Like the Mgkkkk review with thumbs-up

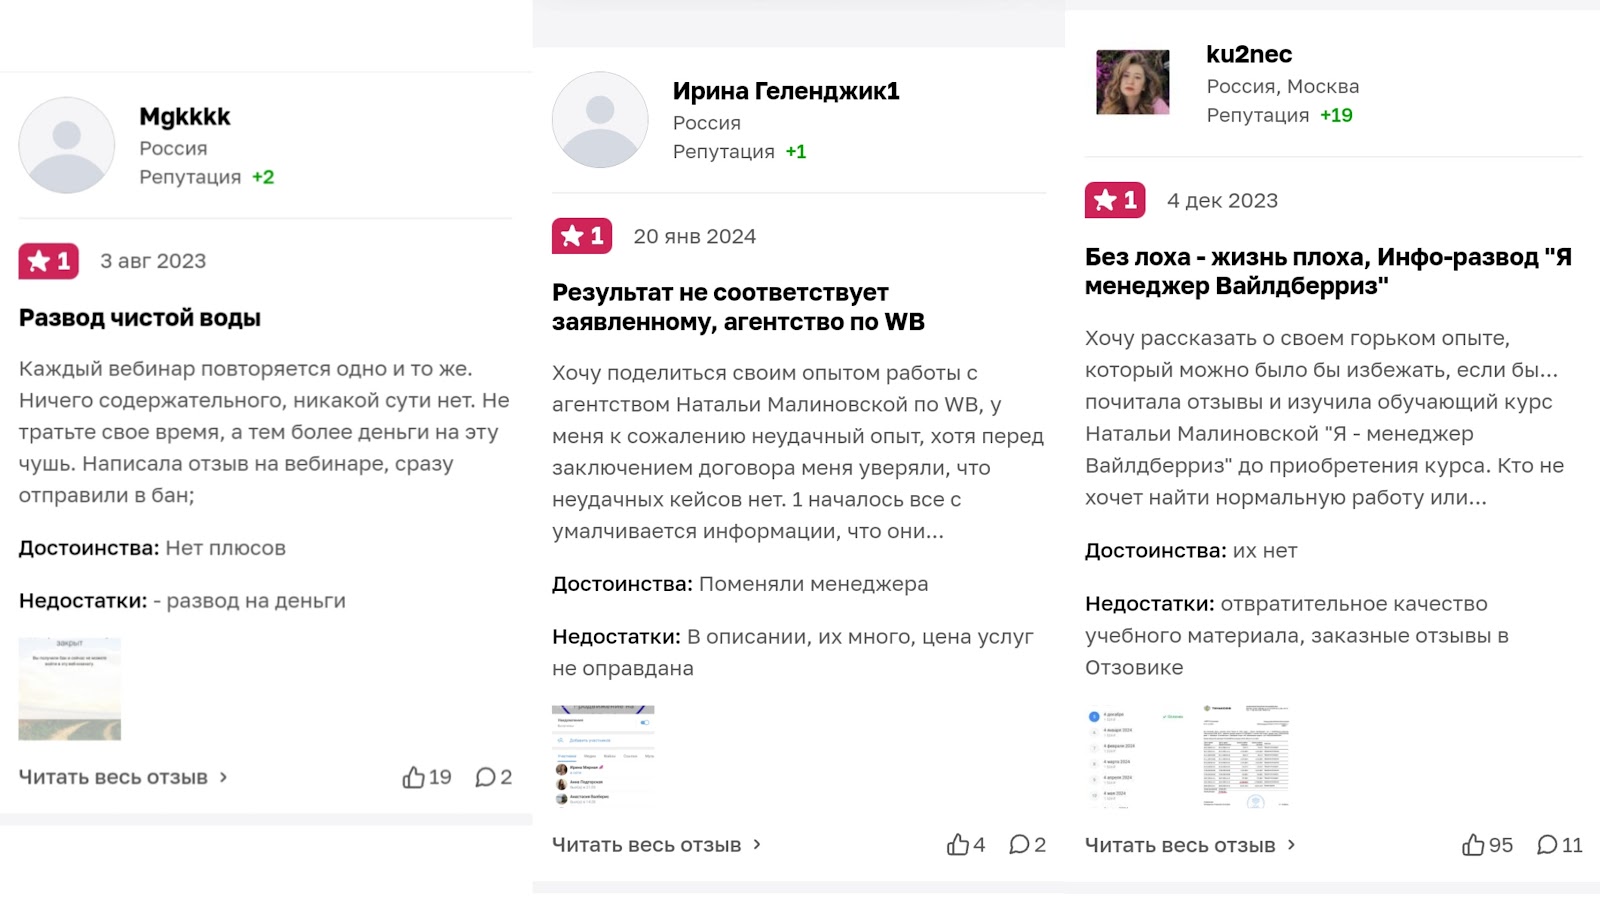pos(414,777)
